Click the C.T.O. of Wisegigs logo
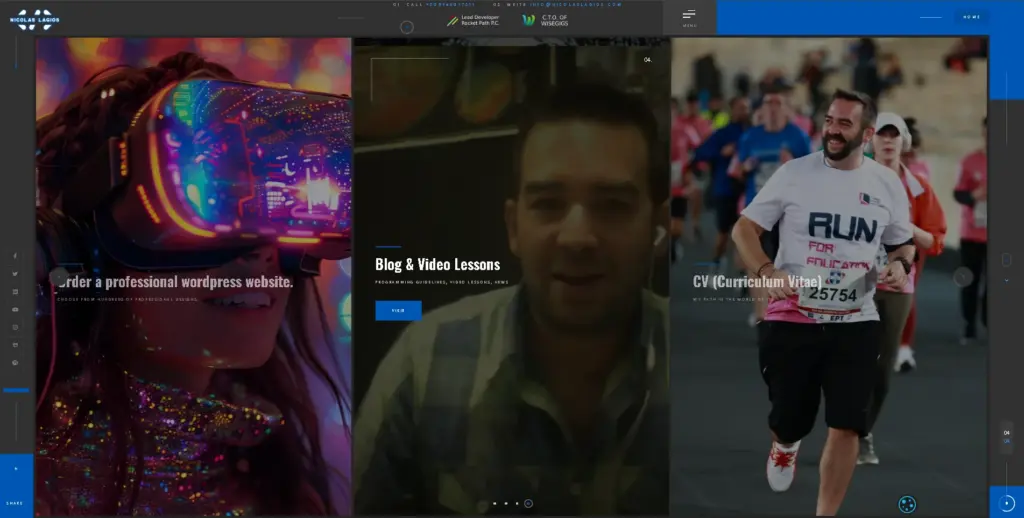 tap(546, 20)
